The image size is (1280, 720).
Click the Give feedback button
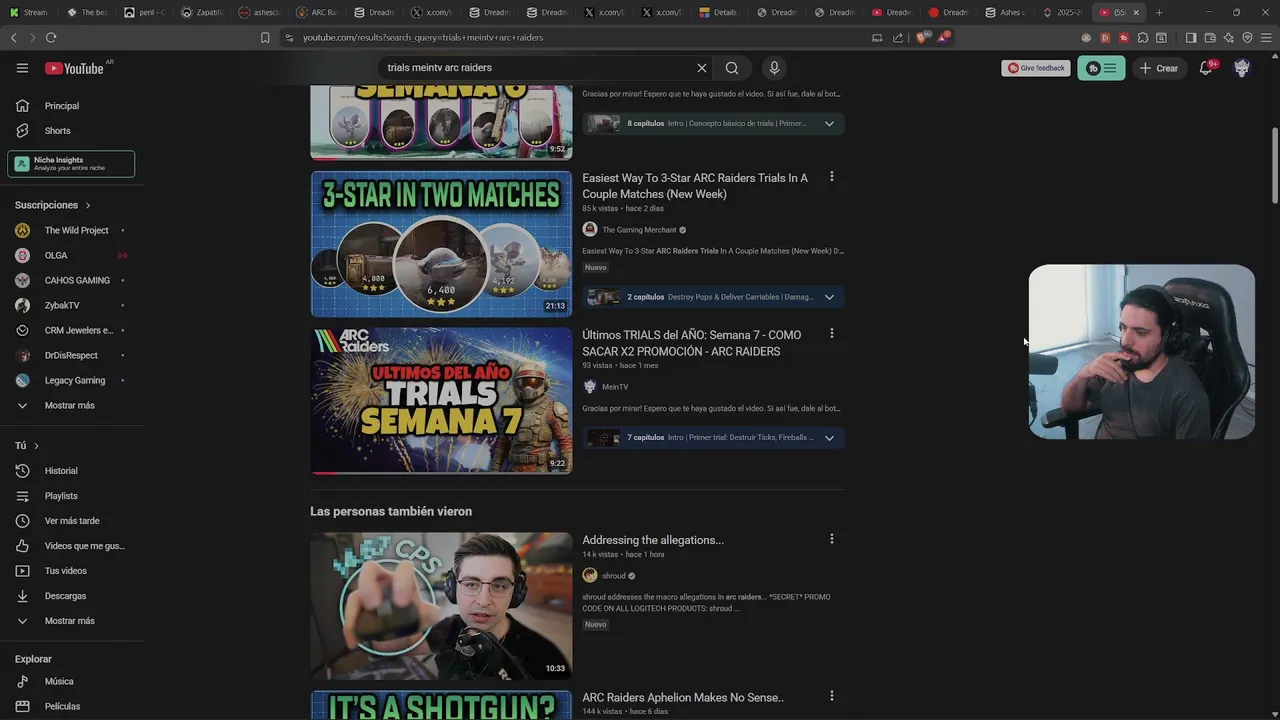[1036, 68]
